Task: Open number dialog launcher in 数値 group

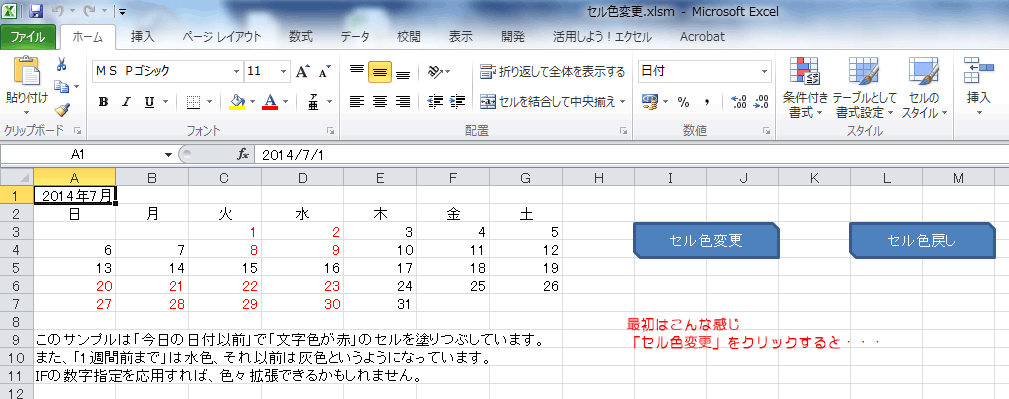Action: (766, 131)
